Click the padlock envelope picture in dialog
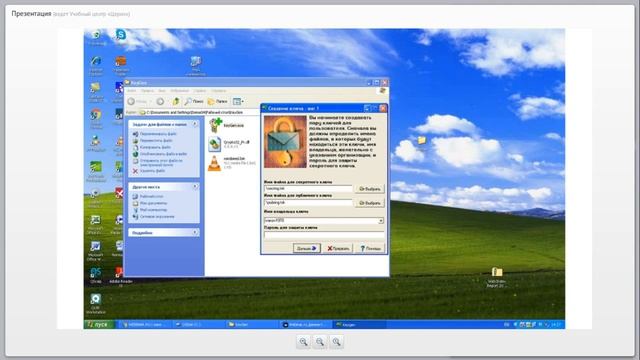The image size is (640, 360). 285,142
